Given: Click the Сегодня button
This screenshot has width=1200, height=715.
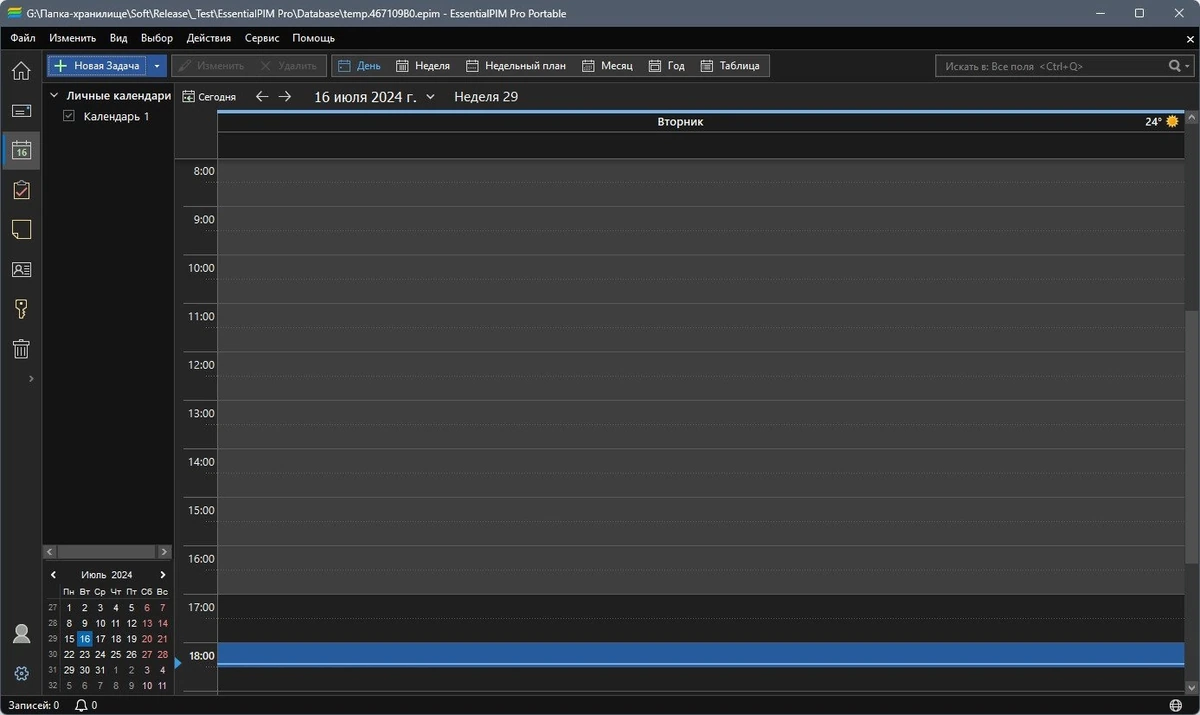Looking at the screenshot, I should 209,97.
